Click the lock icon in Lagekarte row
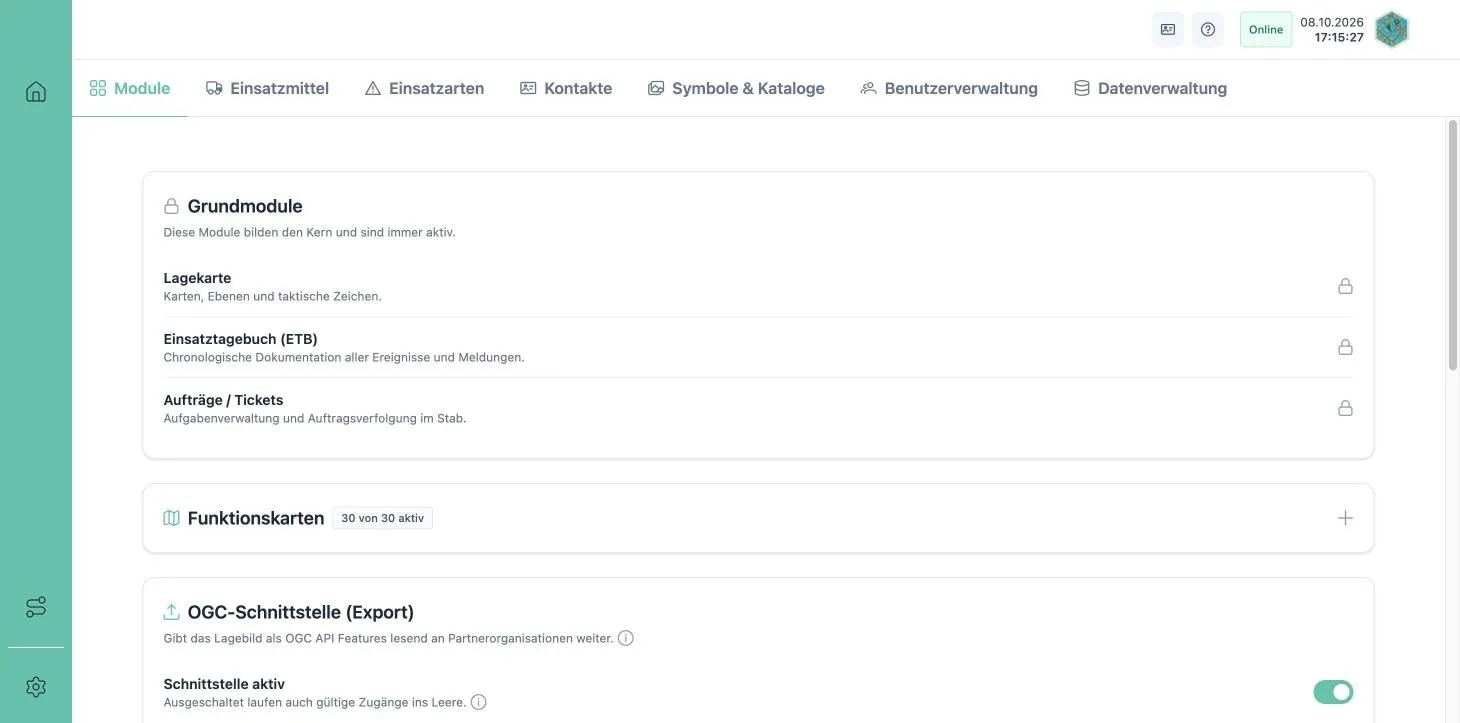 point(1345,286)
